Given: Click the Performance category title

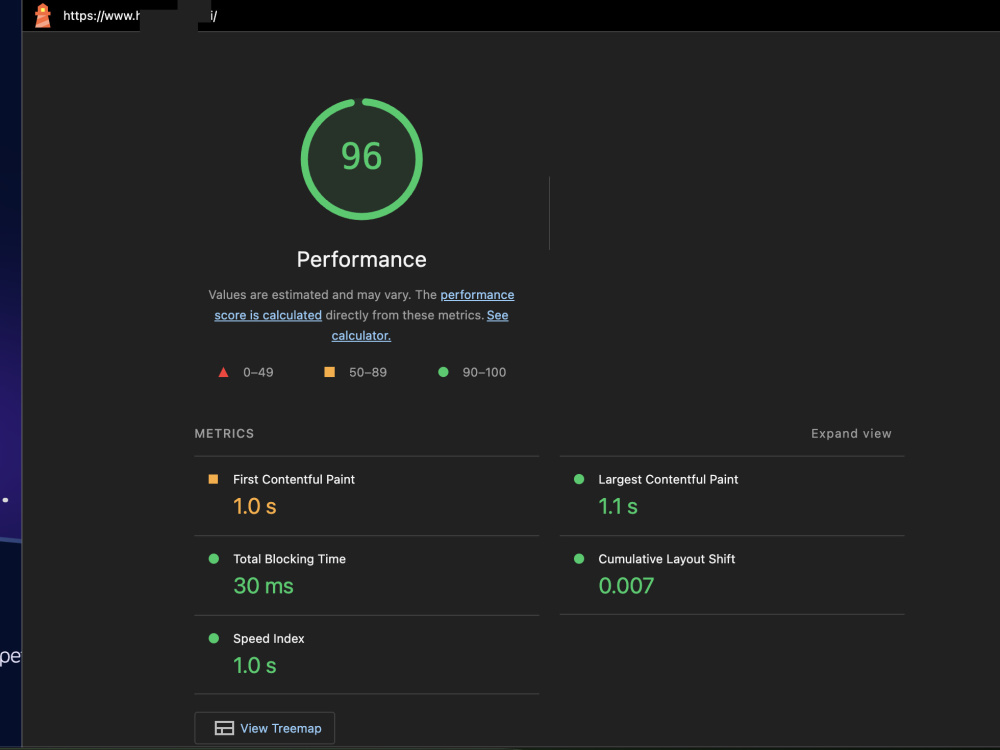Looking at the screenshot, I should click(362, 260).
